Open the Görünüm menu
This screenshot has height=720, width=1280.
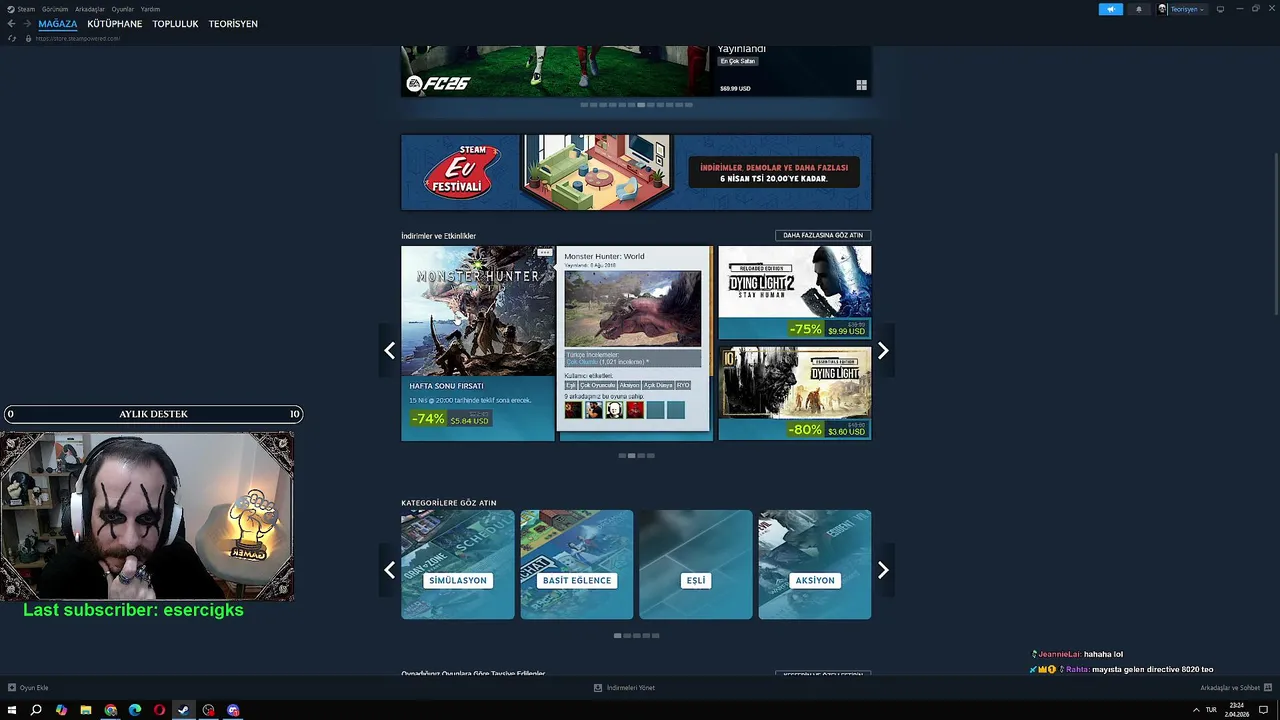[55, 9]
